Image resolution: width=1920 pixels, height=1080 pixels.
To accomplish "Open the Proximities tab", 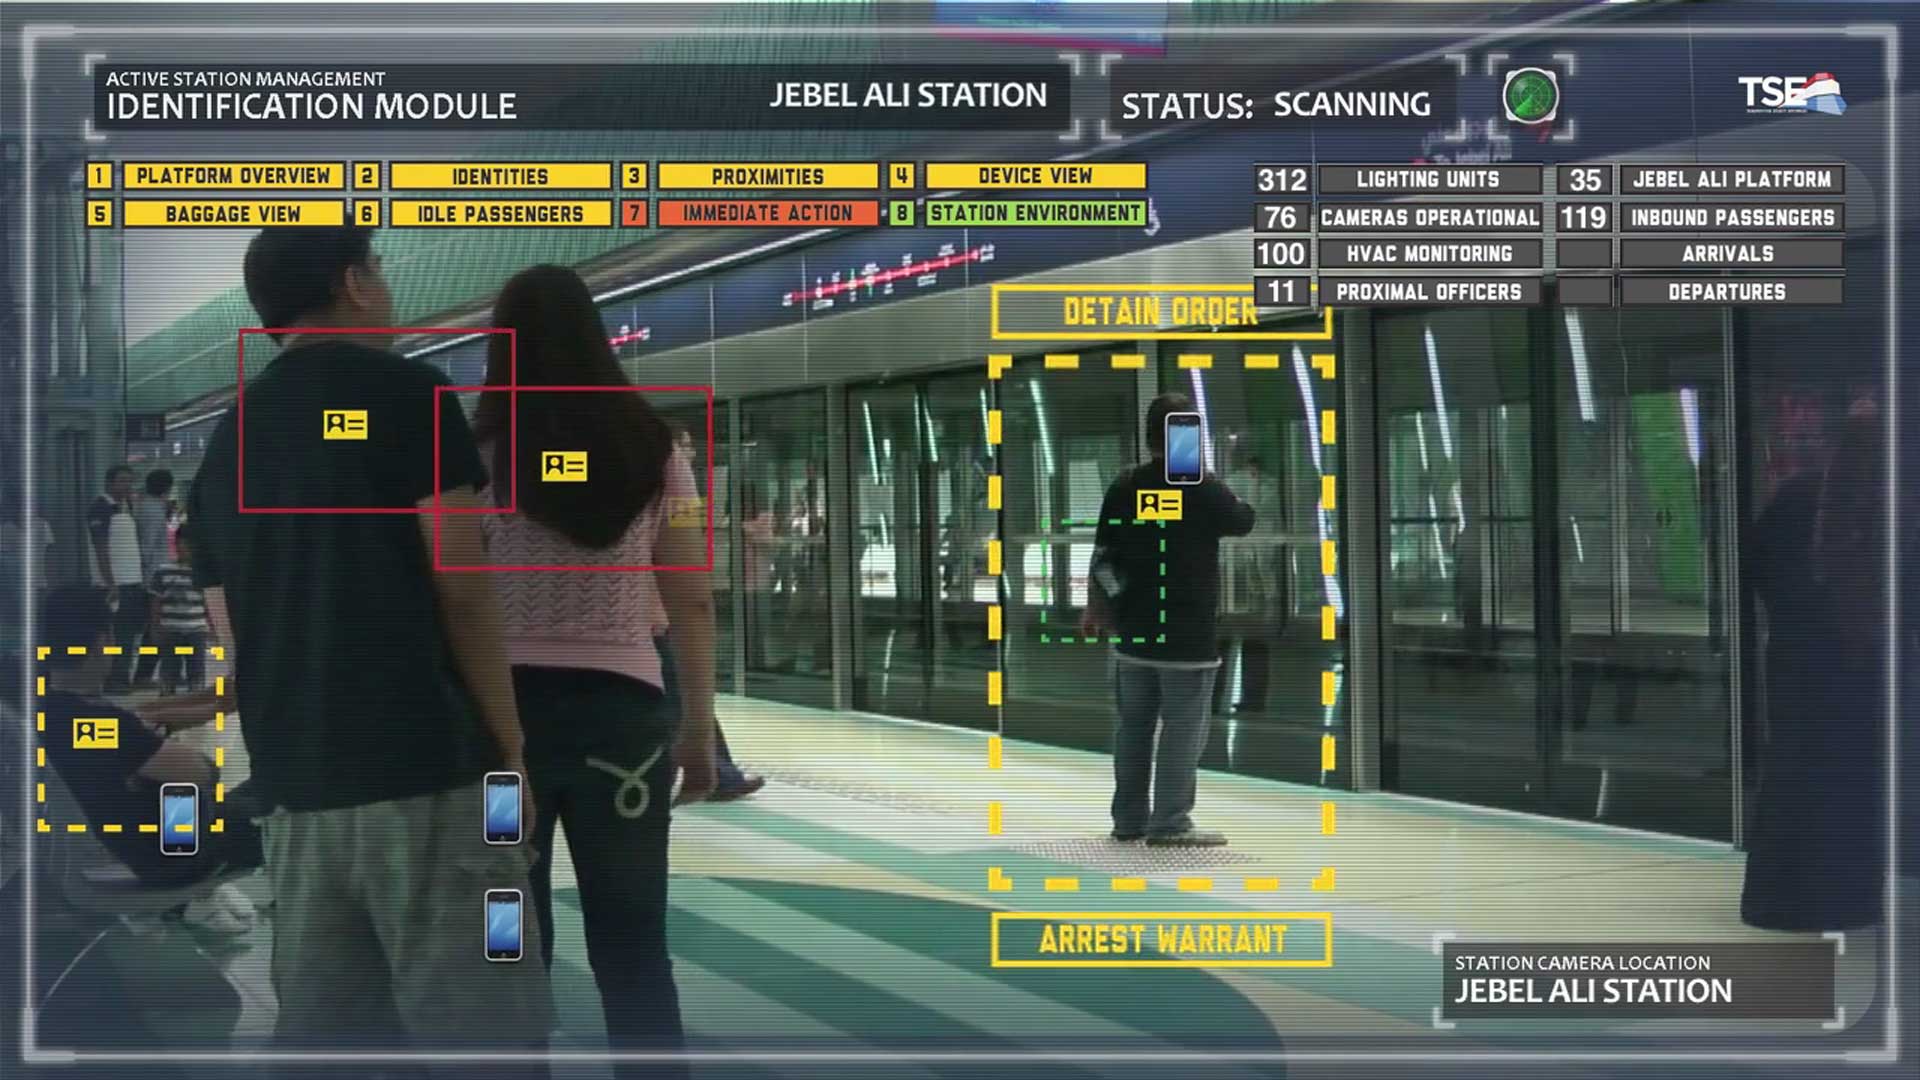I will pyautogui.click(x=768, y=176).
